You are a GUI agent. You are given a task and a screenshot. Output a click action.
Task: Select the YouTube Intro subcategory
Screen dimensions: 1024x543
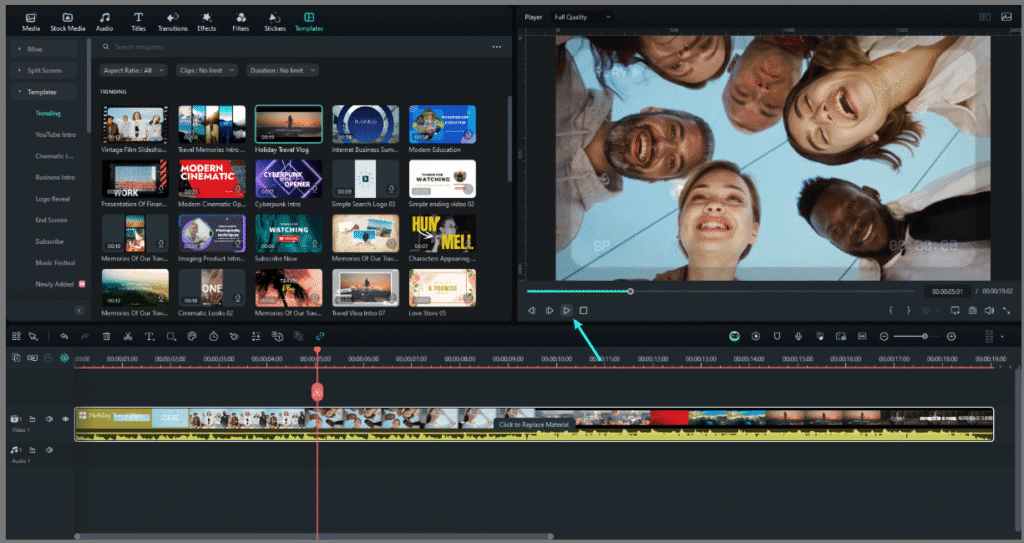pyautogui.click(x=56, y=135)
